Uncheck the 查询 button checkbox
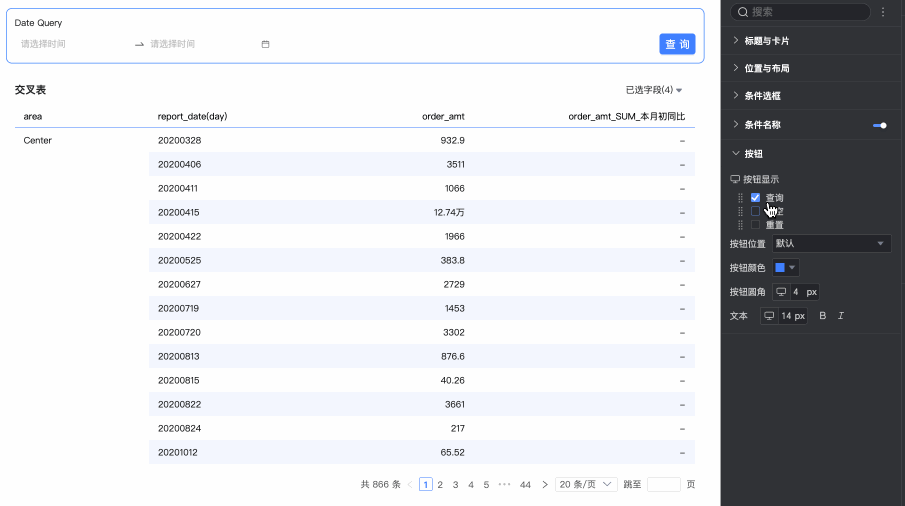 pos(756,197)
